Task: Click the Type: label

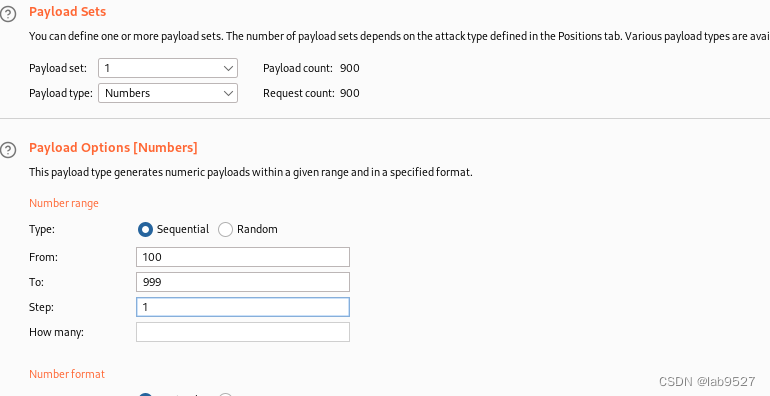Action: pyautogui.click(x=42, y=229)
